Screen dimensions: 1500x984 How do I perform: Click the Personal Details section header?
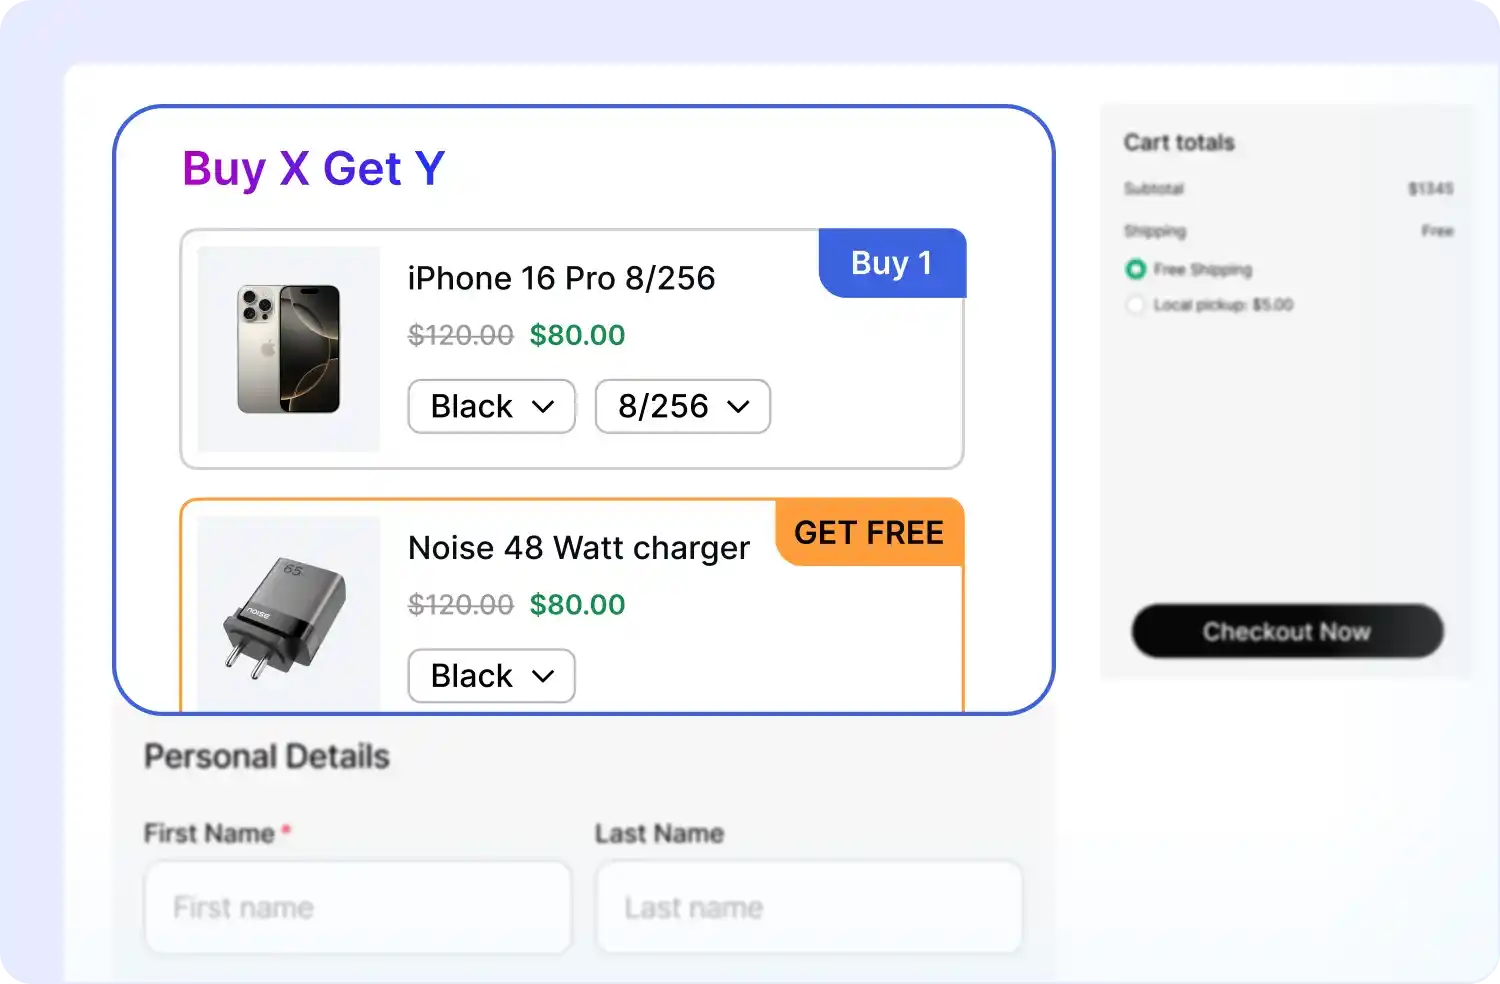pos(267,756)
